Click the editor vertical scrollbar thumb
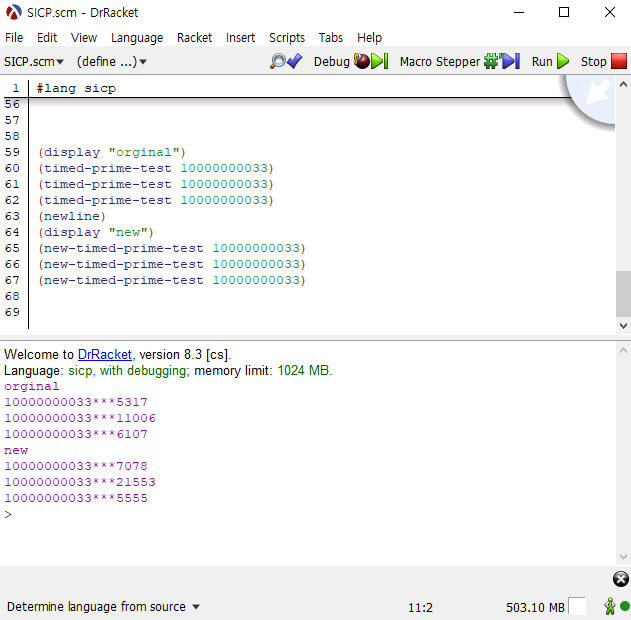The height and width of the screenshot is (620, 631). (623, 293)
